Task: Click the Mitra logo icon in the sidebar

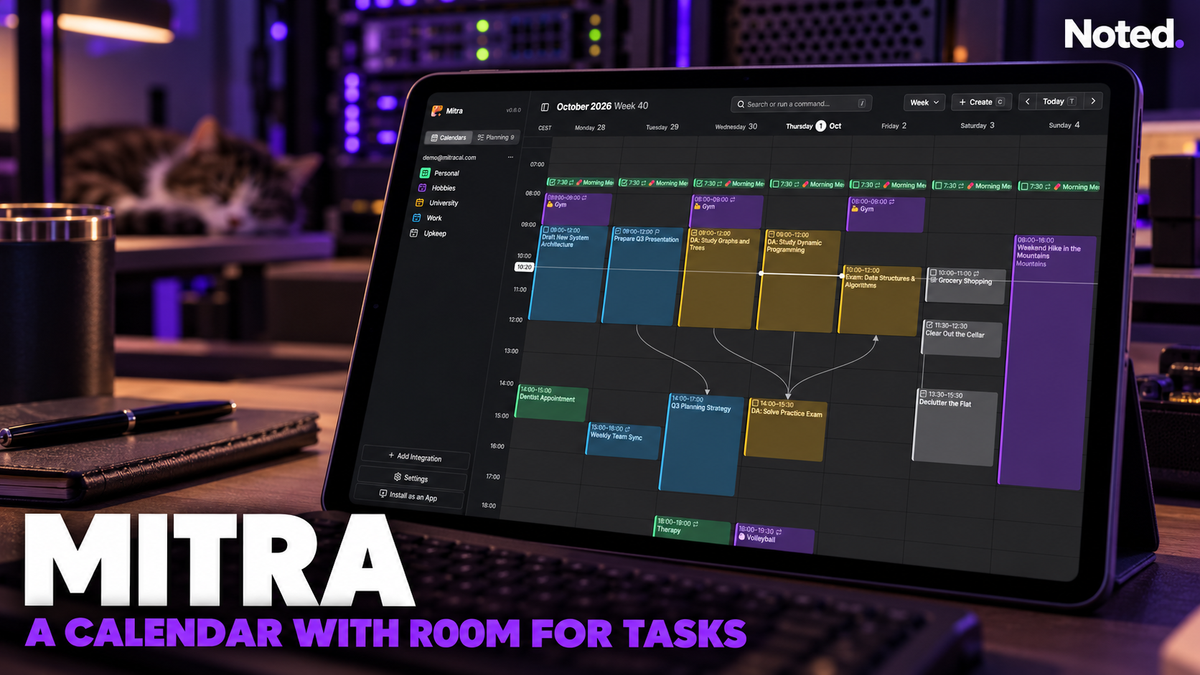Action: click(x=435, y=110)
